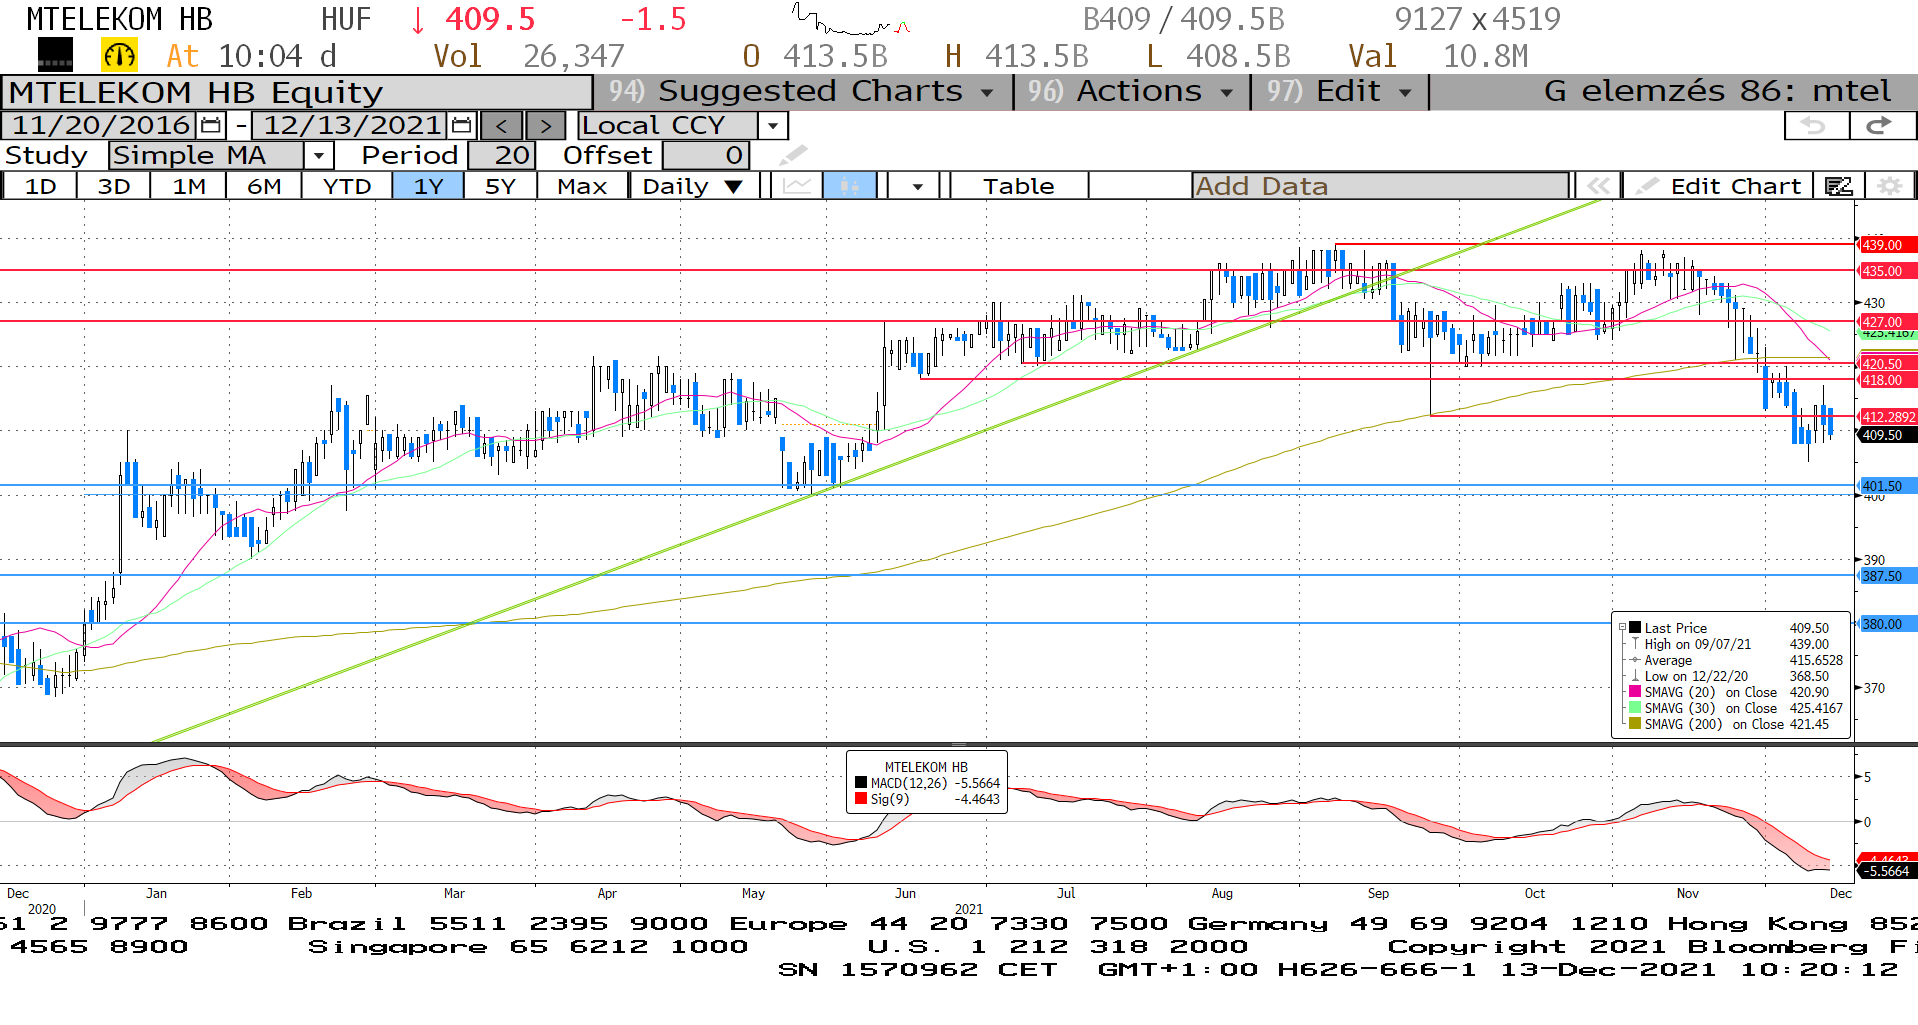Select candlestick chart type icon
The height and width of the screenshot is (1025, 1918).
[850, 186]
